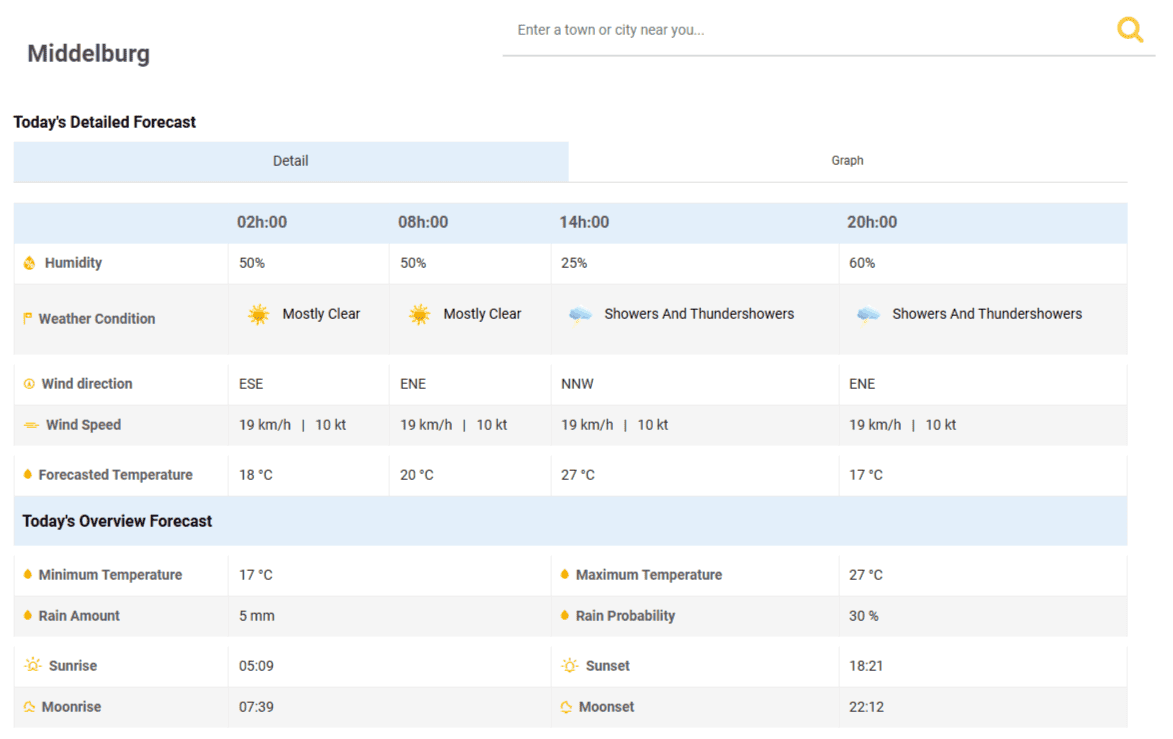Select the 25% humidity value
Screen dimensions: 1173x739
click(574, 263)
